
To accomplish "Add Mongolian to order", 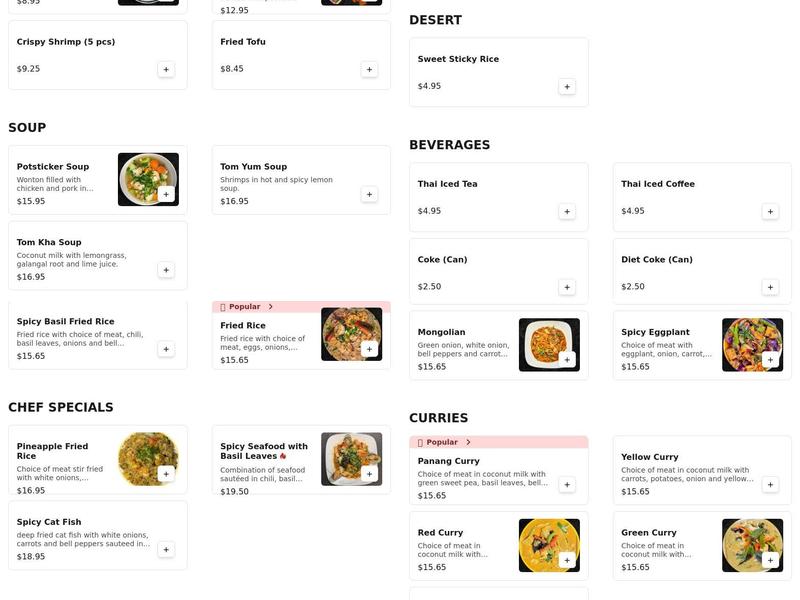I will click(566, 358).
